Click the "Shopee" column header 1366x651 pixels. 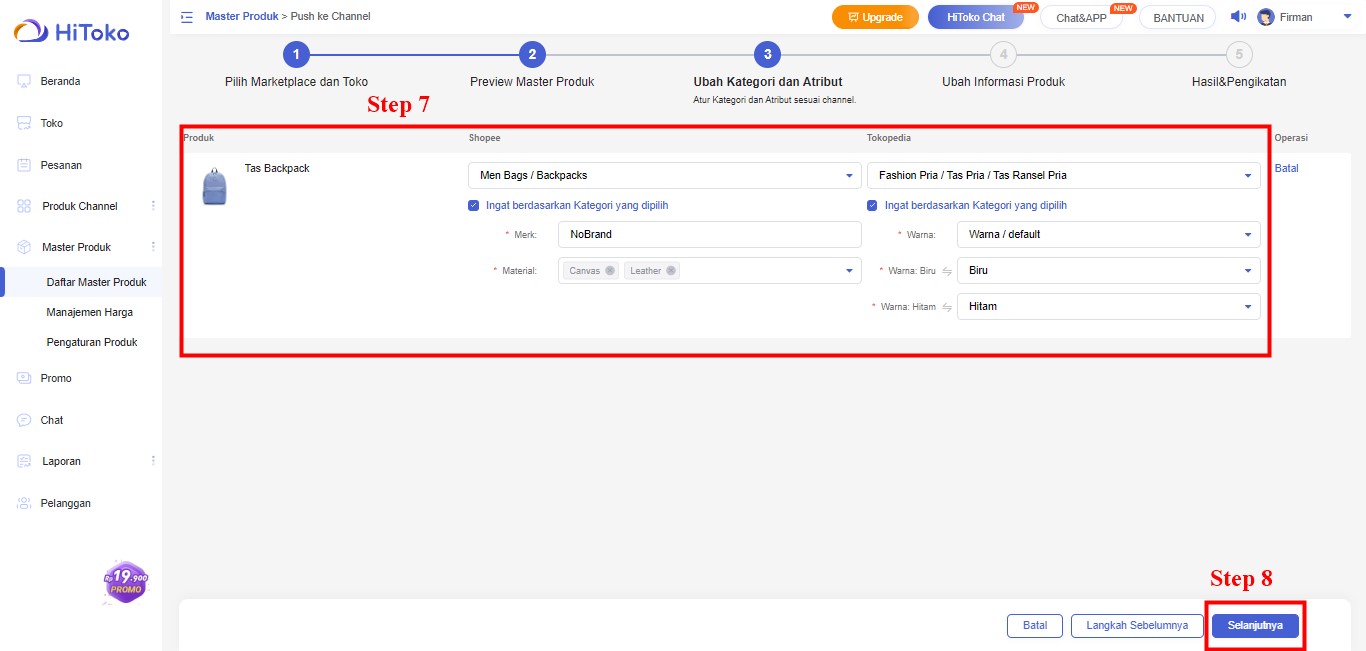click(484, 138)
